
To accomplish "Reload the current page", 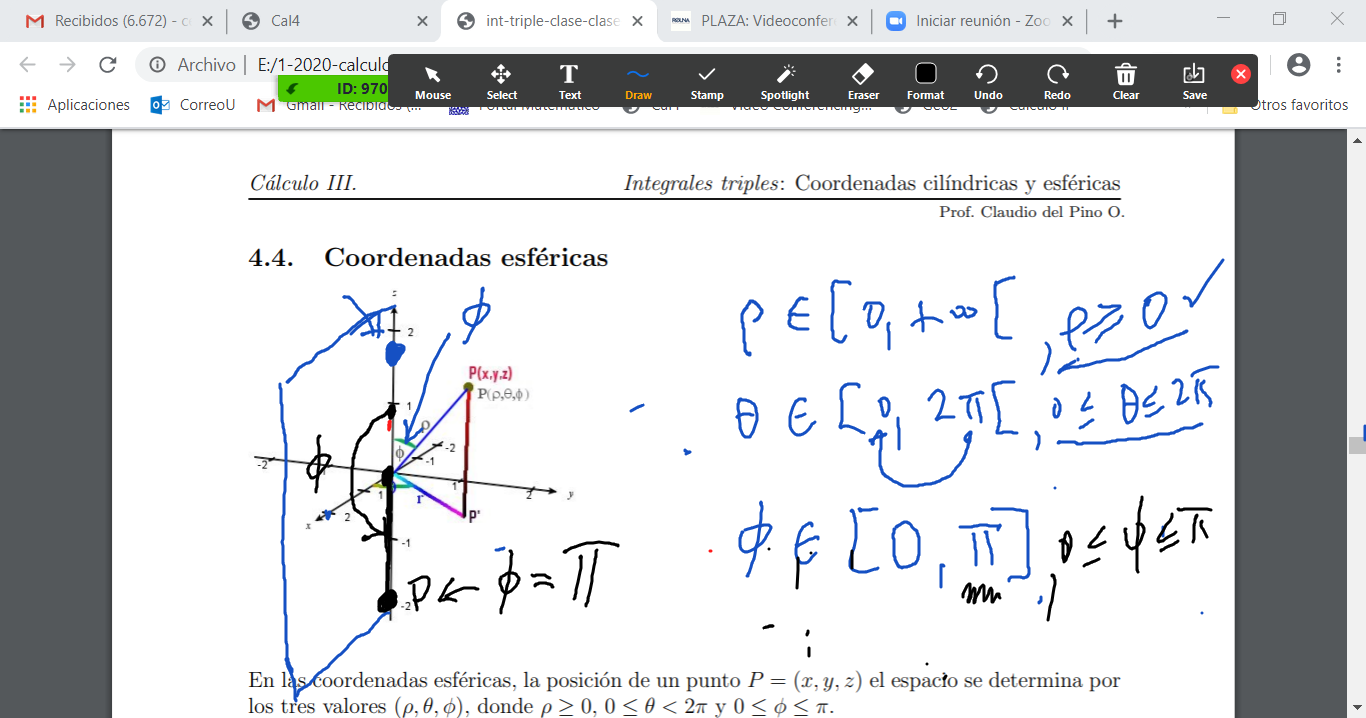I will [108, 65].
